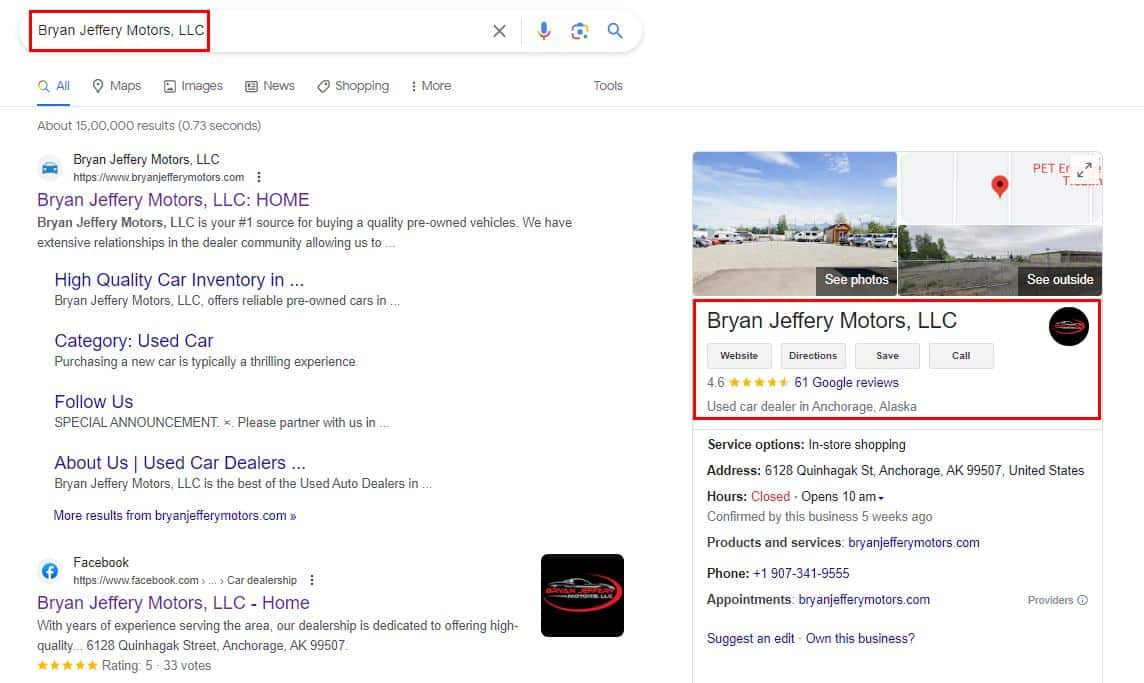Click the blue magnifying glass search icon
Viewport: 1144px width, 683px height.
coord(615,31)
